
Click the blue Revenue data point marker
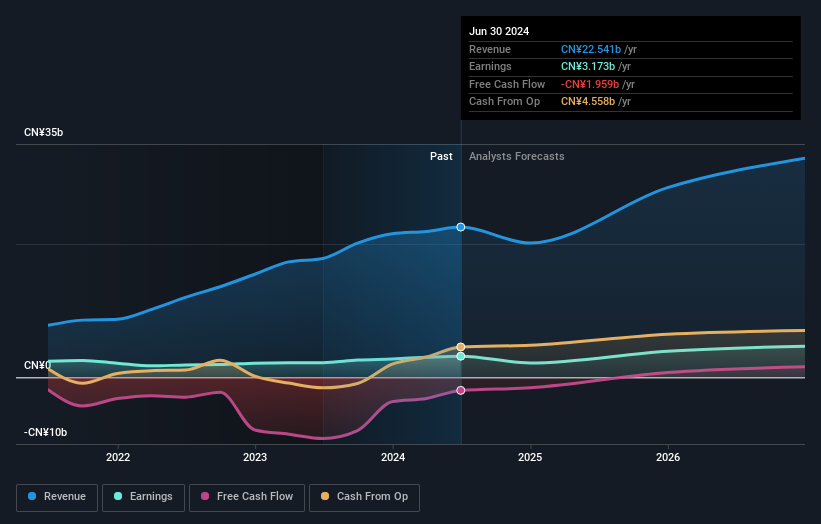461,227
